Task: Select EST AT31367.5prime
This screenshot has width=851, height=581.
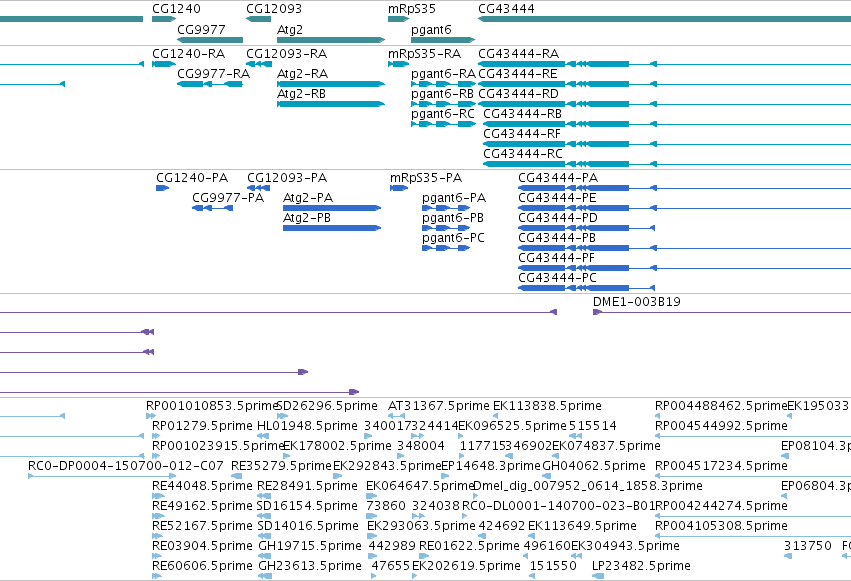Action: click(x=439, y=406)
